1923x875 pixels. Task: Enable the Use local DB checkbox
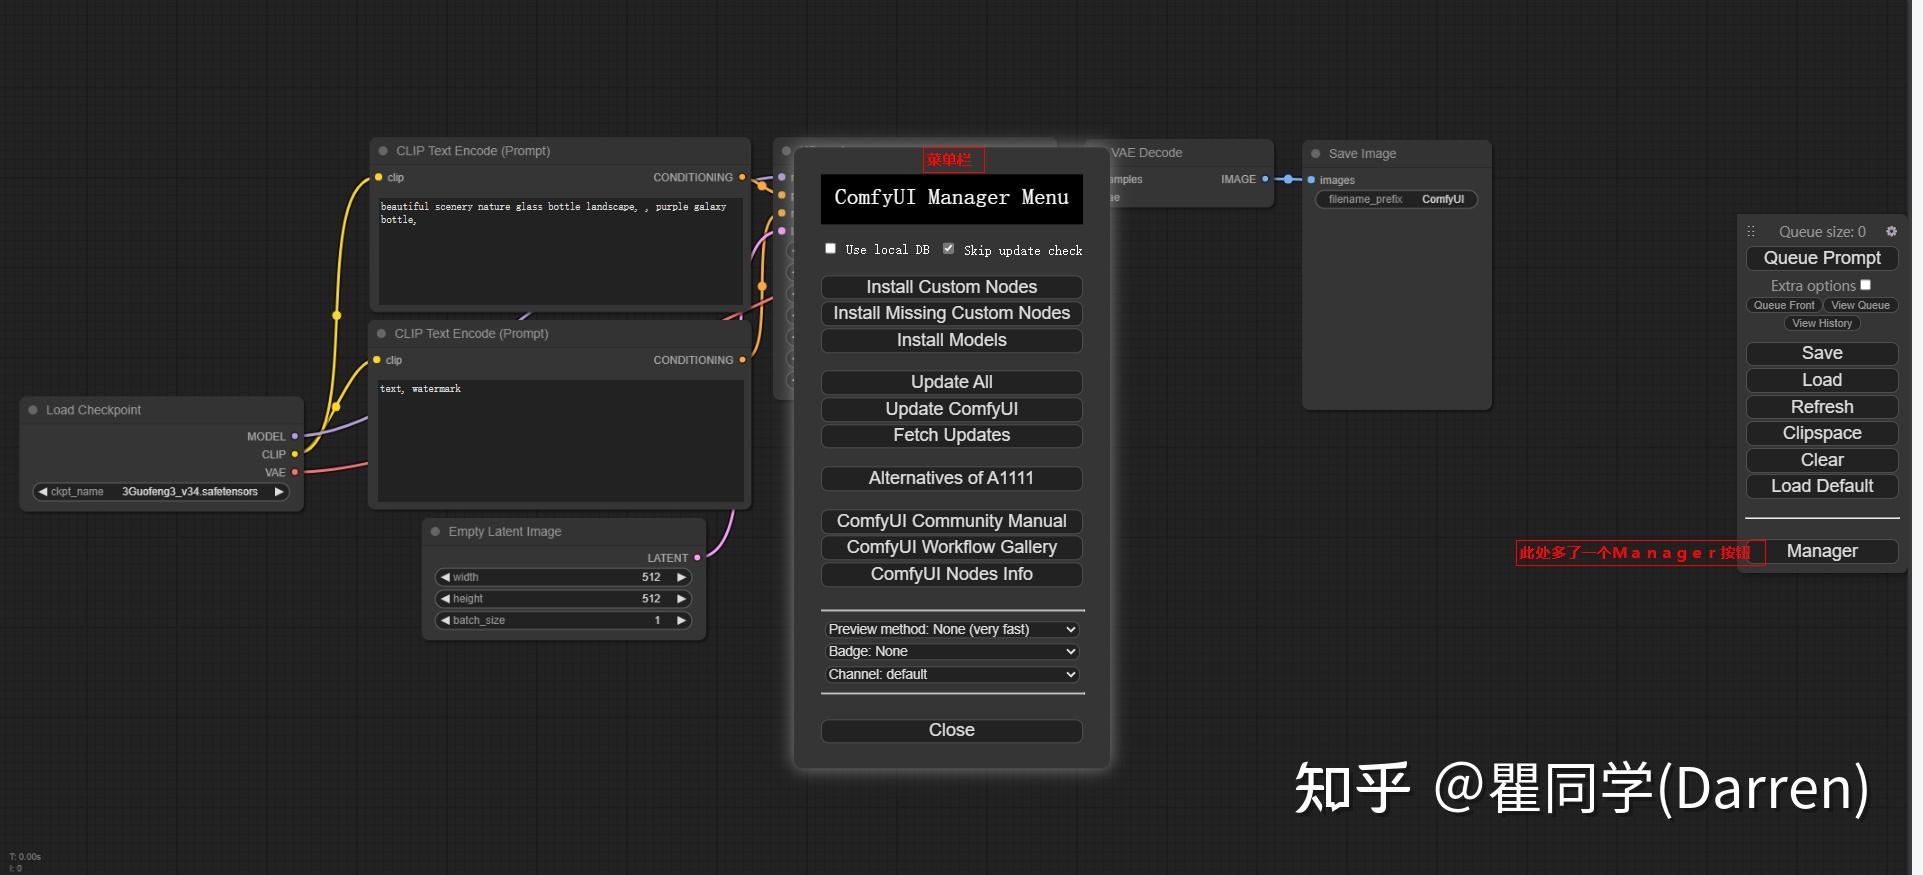click(830, 248)
